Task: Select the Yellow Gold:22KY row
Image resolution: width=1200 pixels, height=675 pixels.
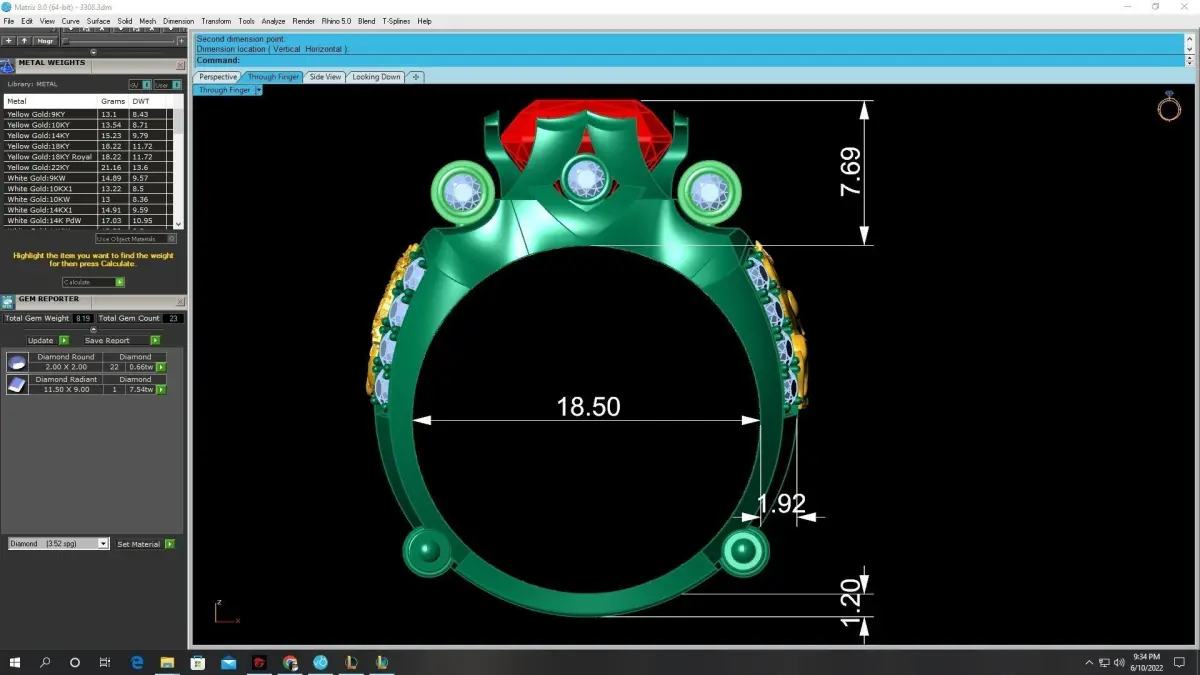Action: (88, 167)
